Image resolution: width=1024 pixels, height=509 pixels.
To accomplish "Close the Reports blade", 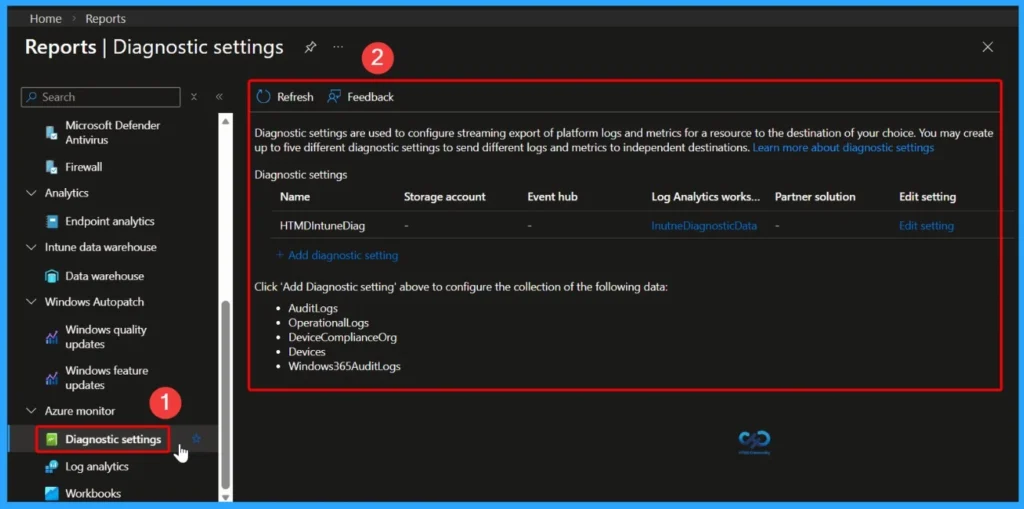I will point(988,47).
